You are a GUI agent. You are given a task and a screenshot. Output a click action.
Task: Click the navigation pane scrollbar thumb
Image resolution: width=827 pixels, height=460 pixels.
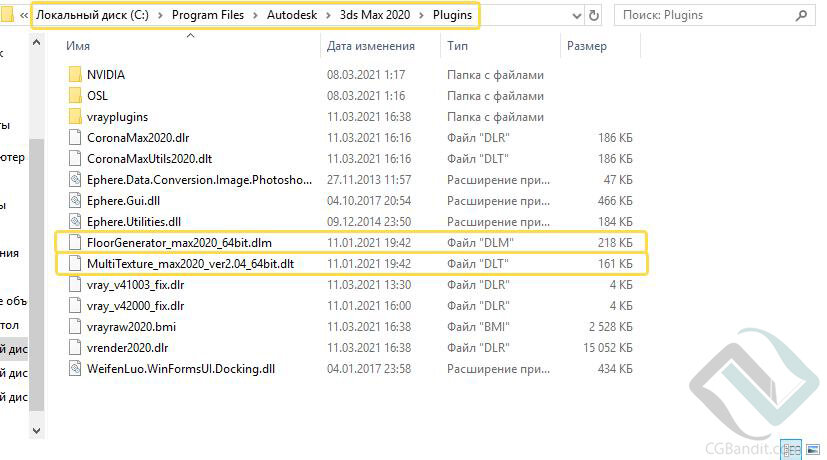point(36,274)
